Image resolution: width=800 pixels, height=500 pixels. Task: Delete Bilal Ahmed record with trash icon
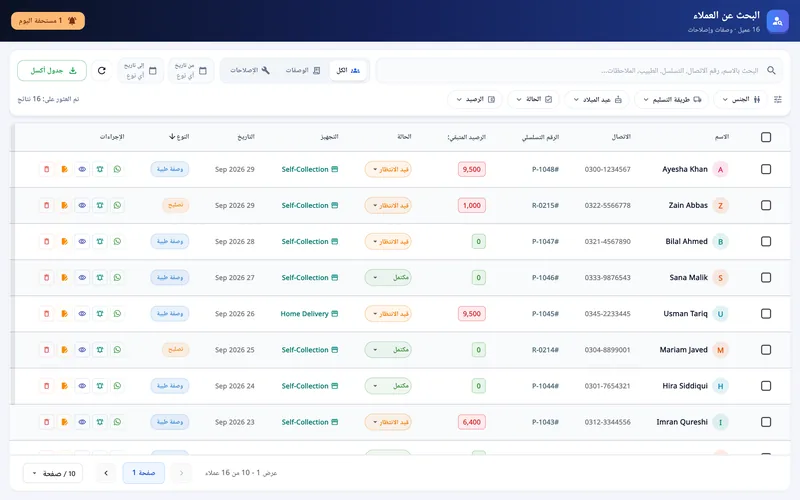pyautogui.click(x=46, y=242)
